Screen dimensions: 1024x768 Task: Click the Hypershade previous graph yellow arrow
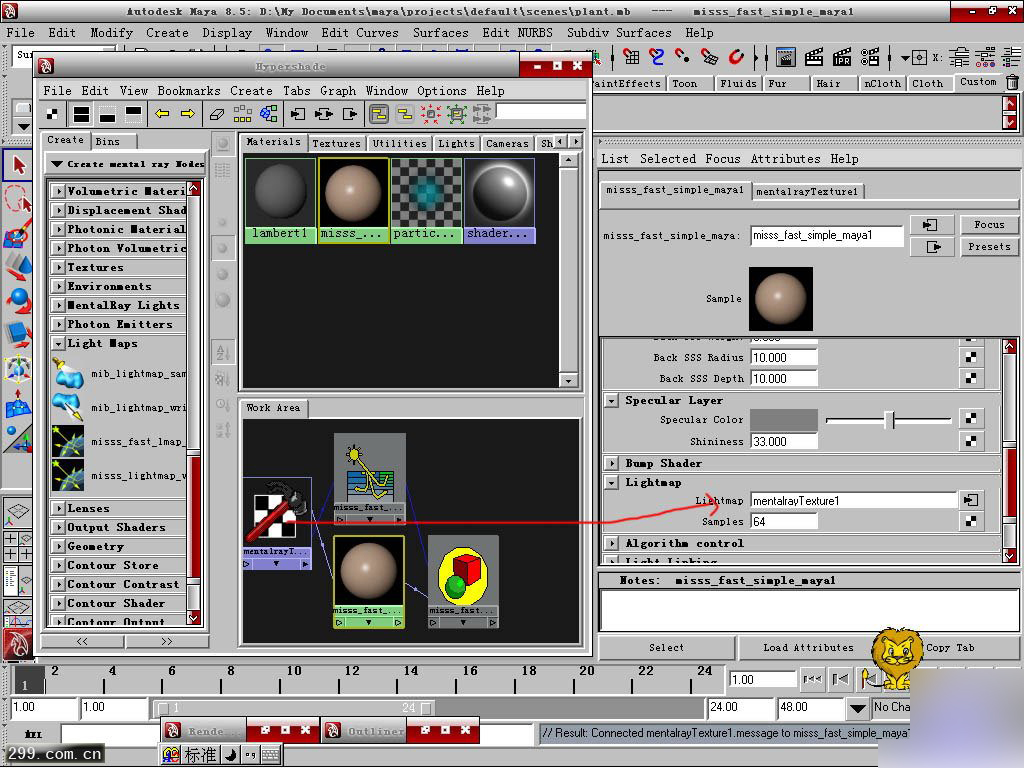click(162, 114)
